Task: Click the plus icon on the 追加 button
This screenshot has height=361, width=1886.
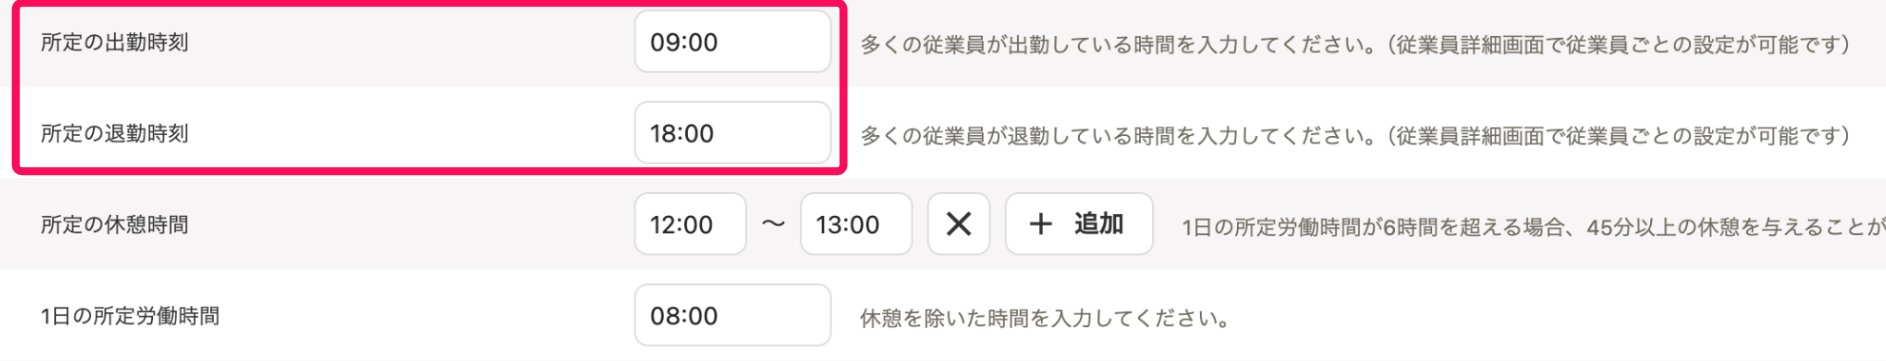Action: pyautogui.click(x=1040, y=224)
